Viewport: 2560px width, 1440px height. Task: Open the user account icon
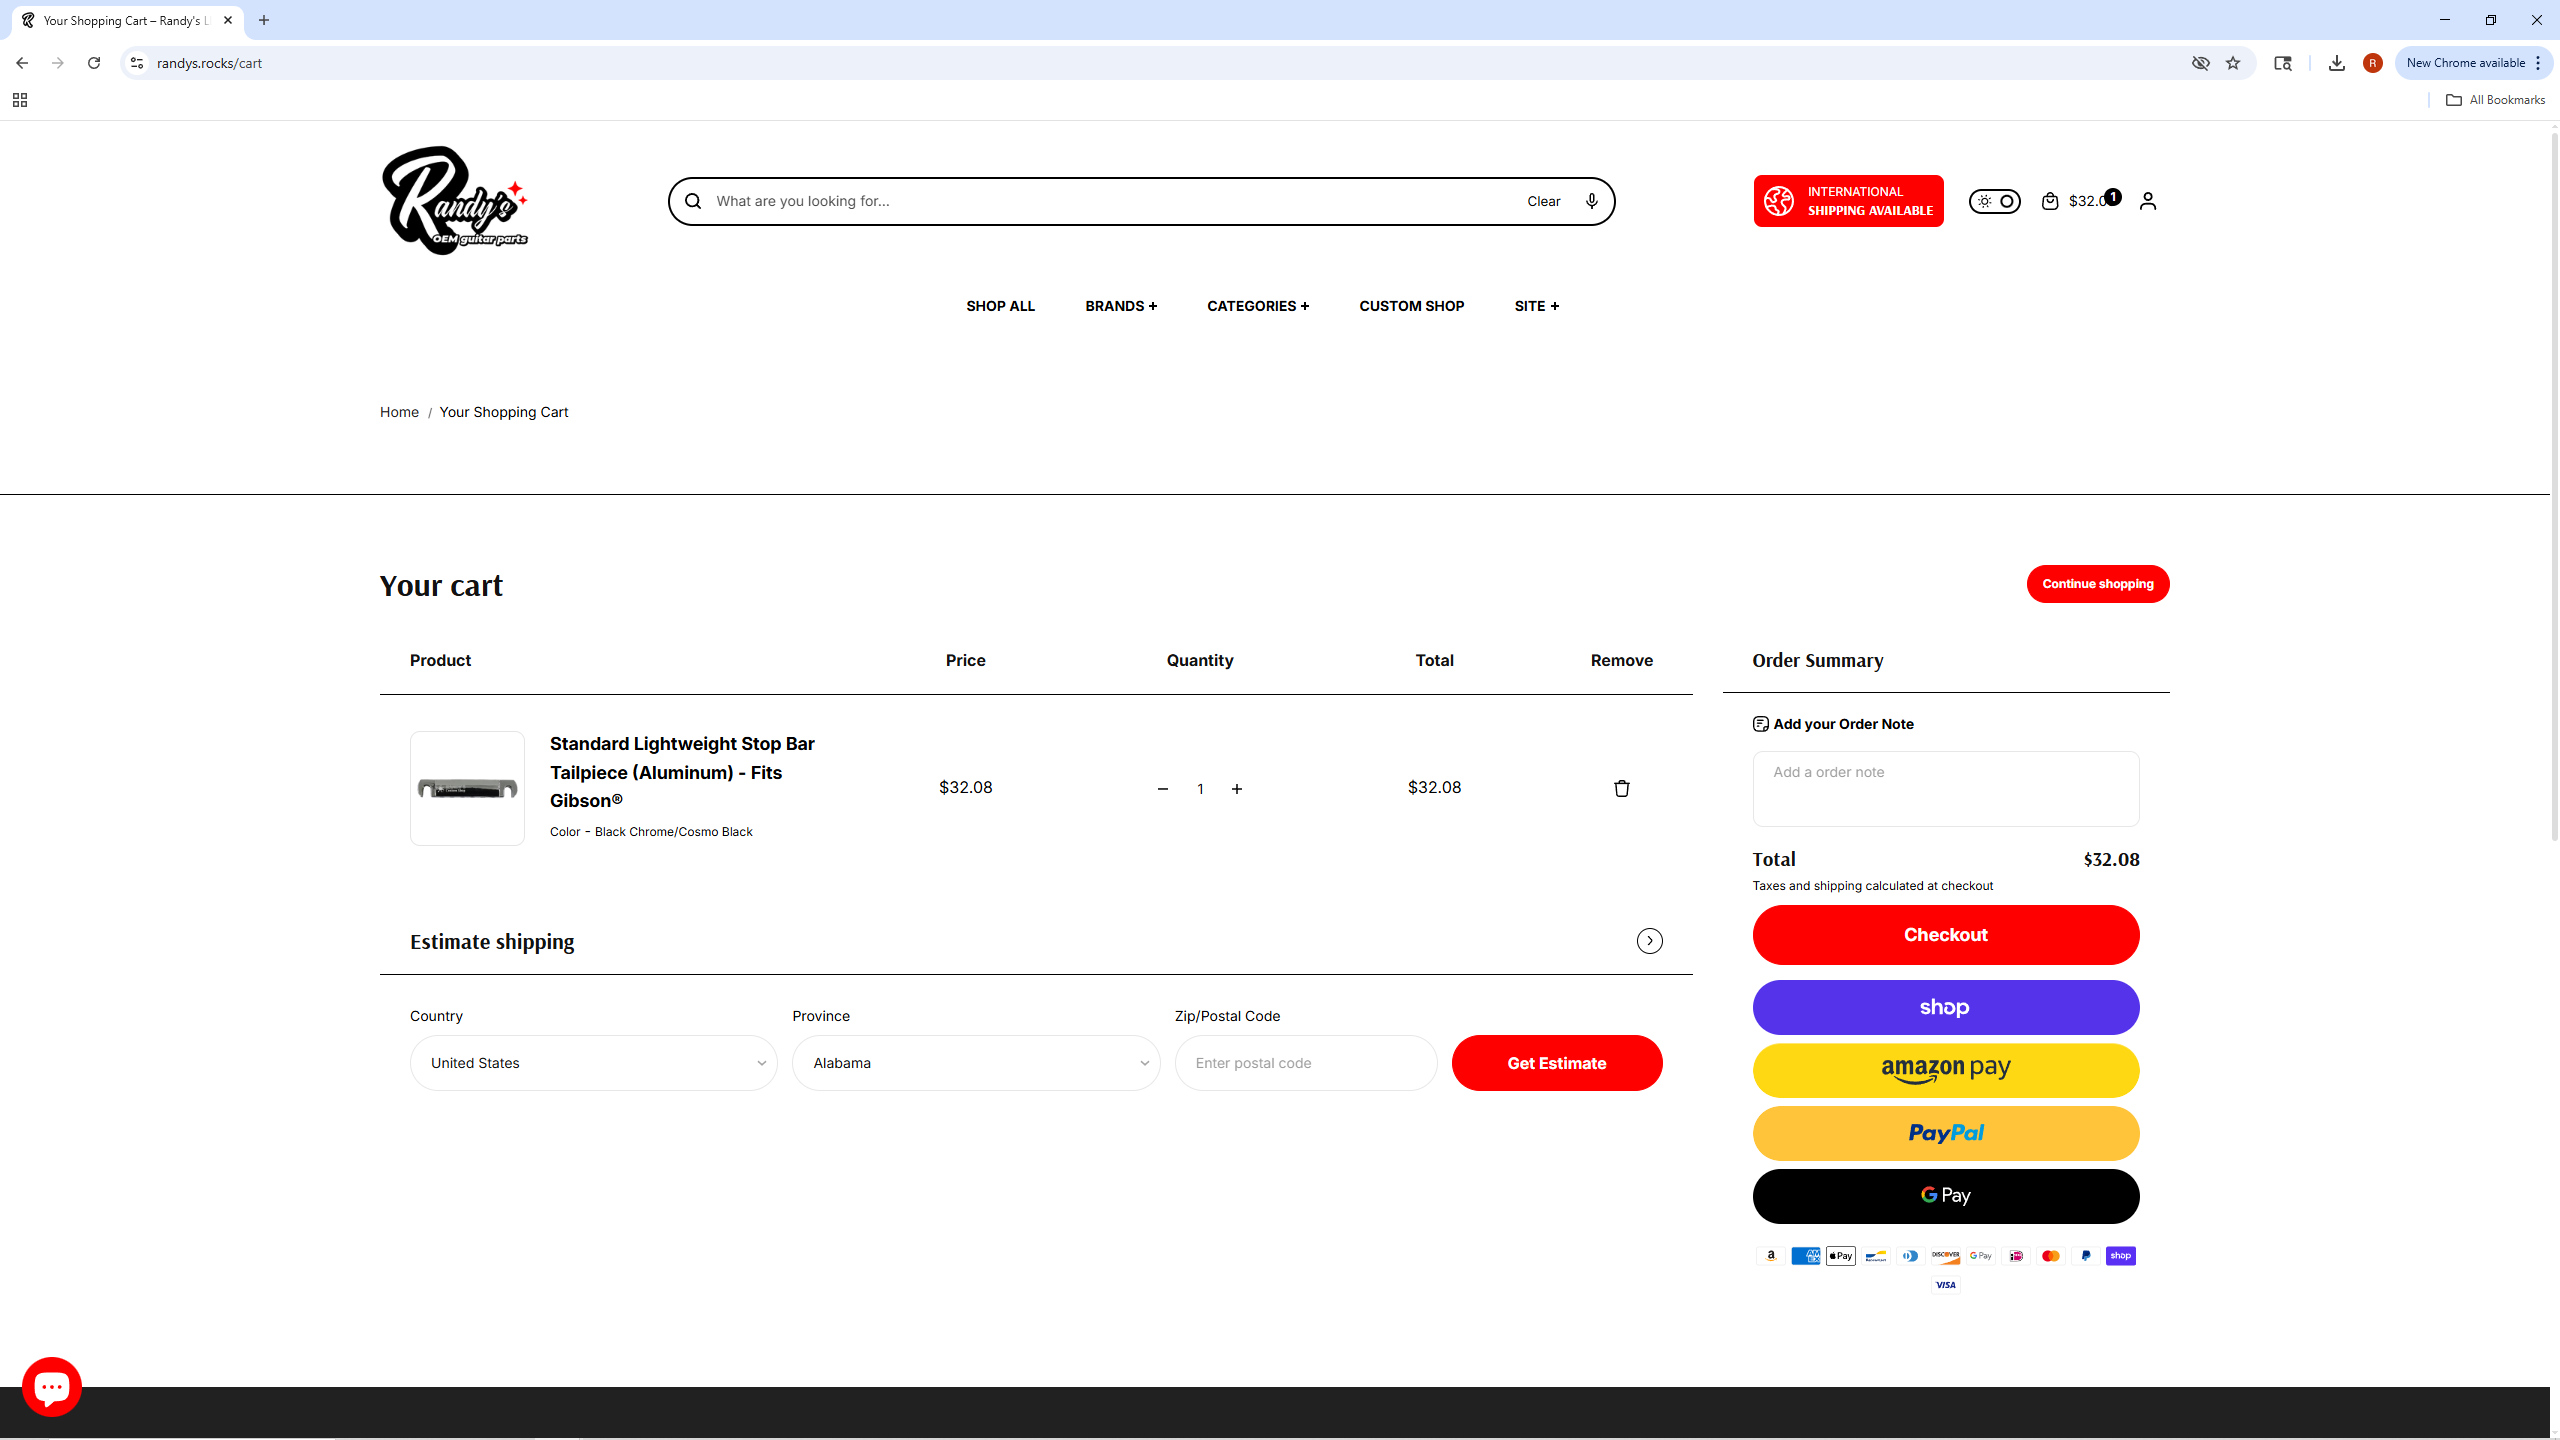(x=2147, y=201)
